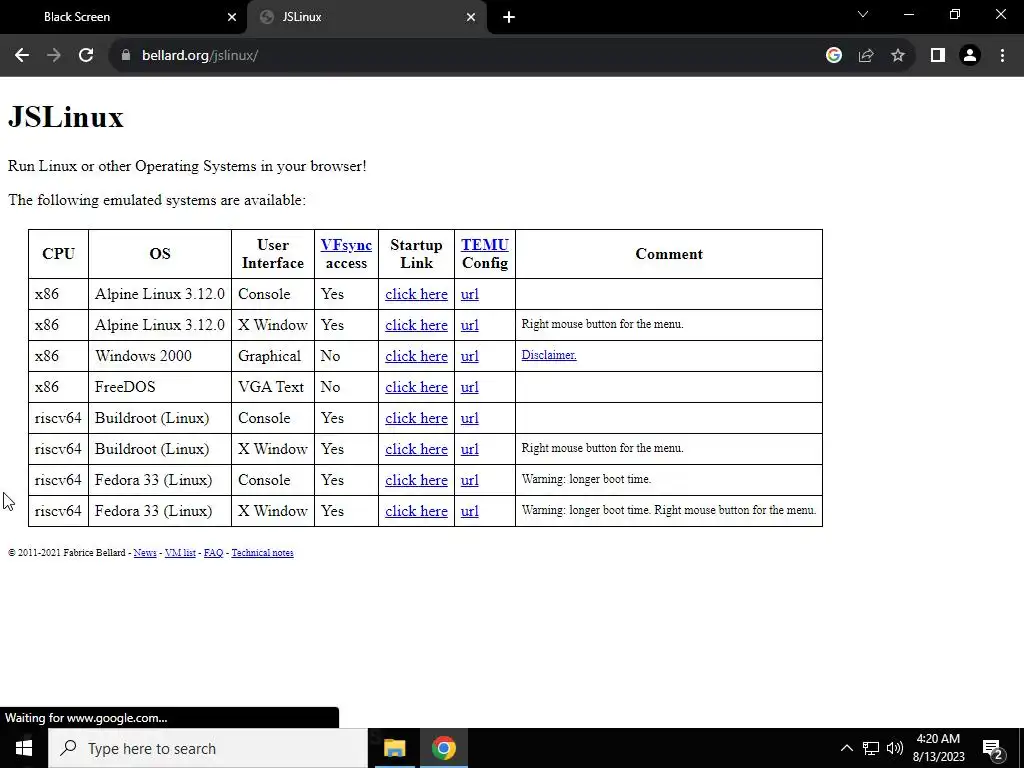Close the JSLinux tab
This screenshot has height=768, width=1024.
470,18
